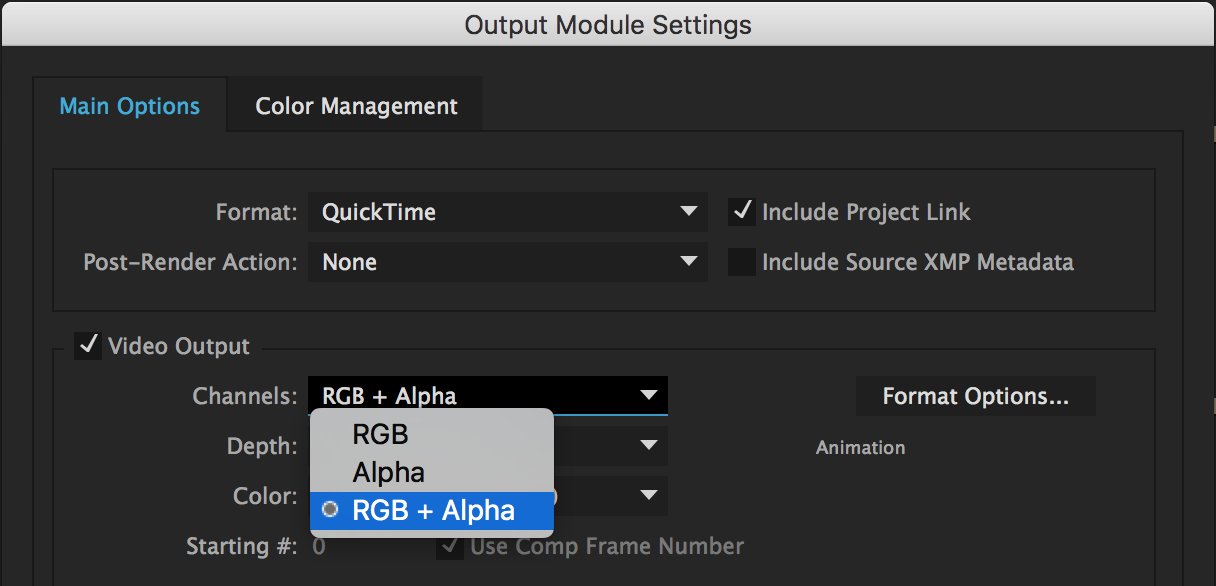Open the Format dropdown showing QuickTime

pos(507,212)
